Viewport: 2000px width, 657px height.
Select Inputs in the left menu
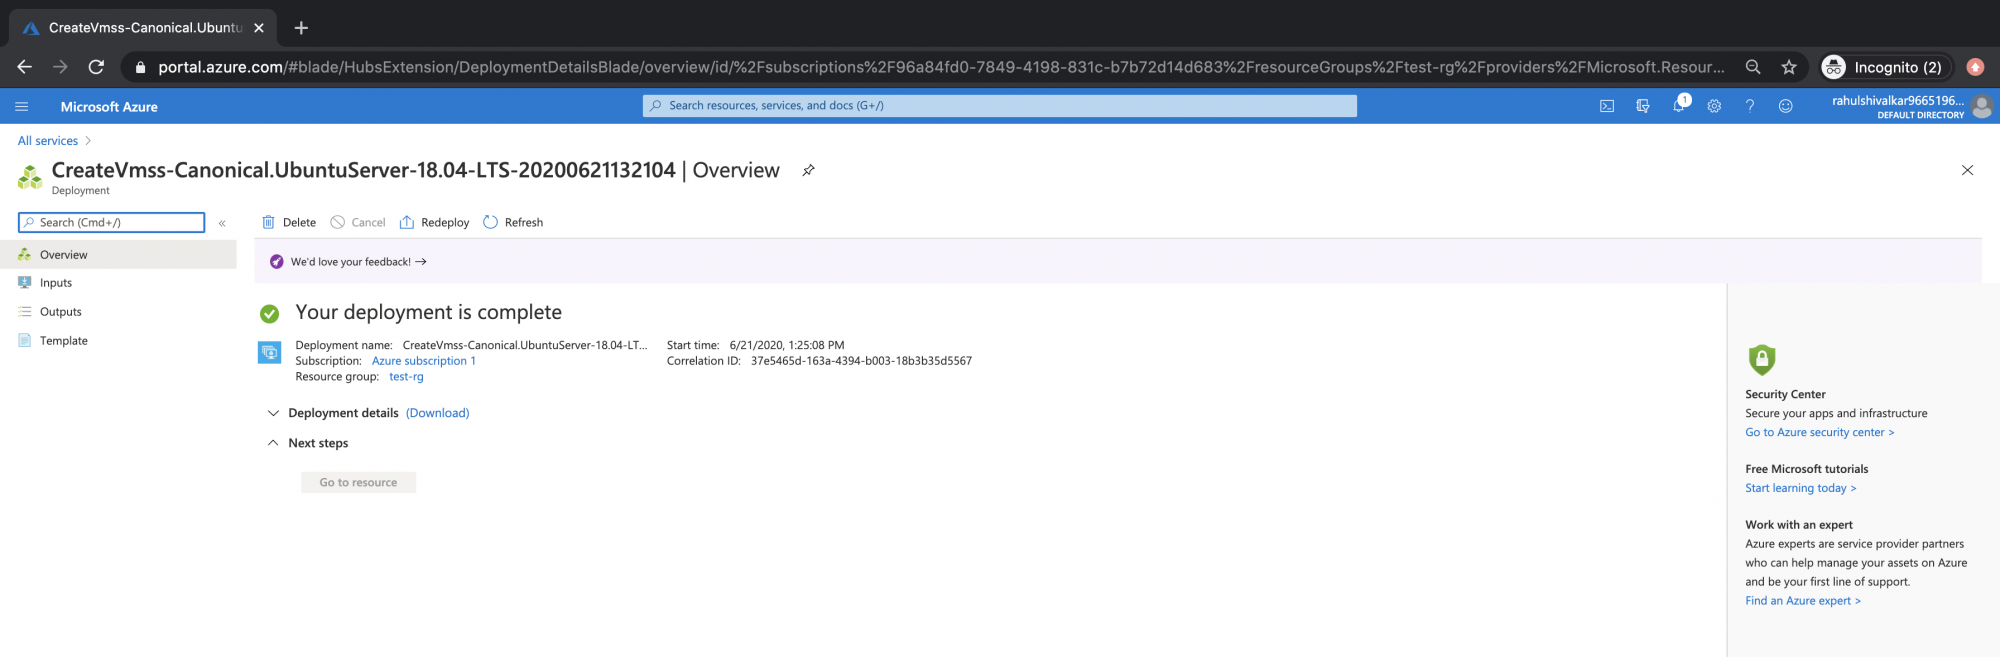(118, 283)
